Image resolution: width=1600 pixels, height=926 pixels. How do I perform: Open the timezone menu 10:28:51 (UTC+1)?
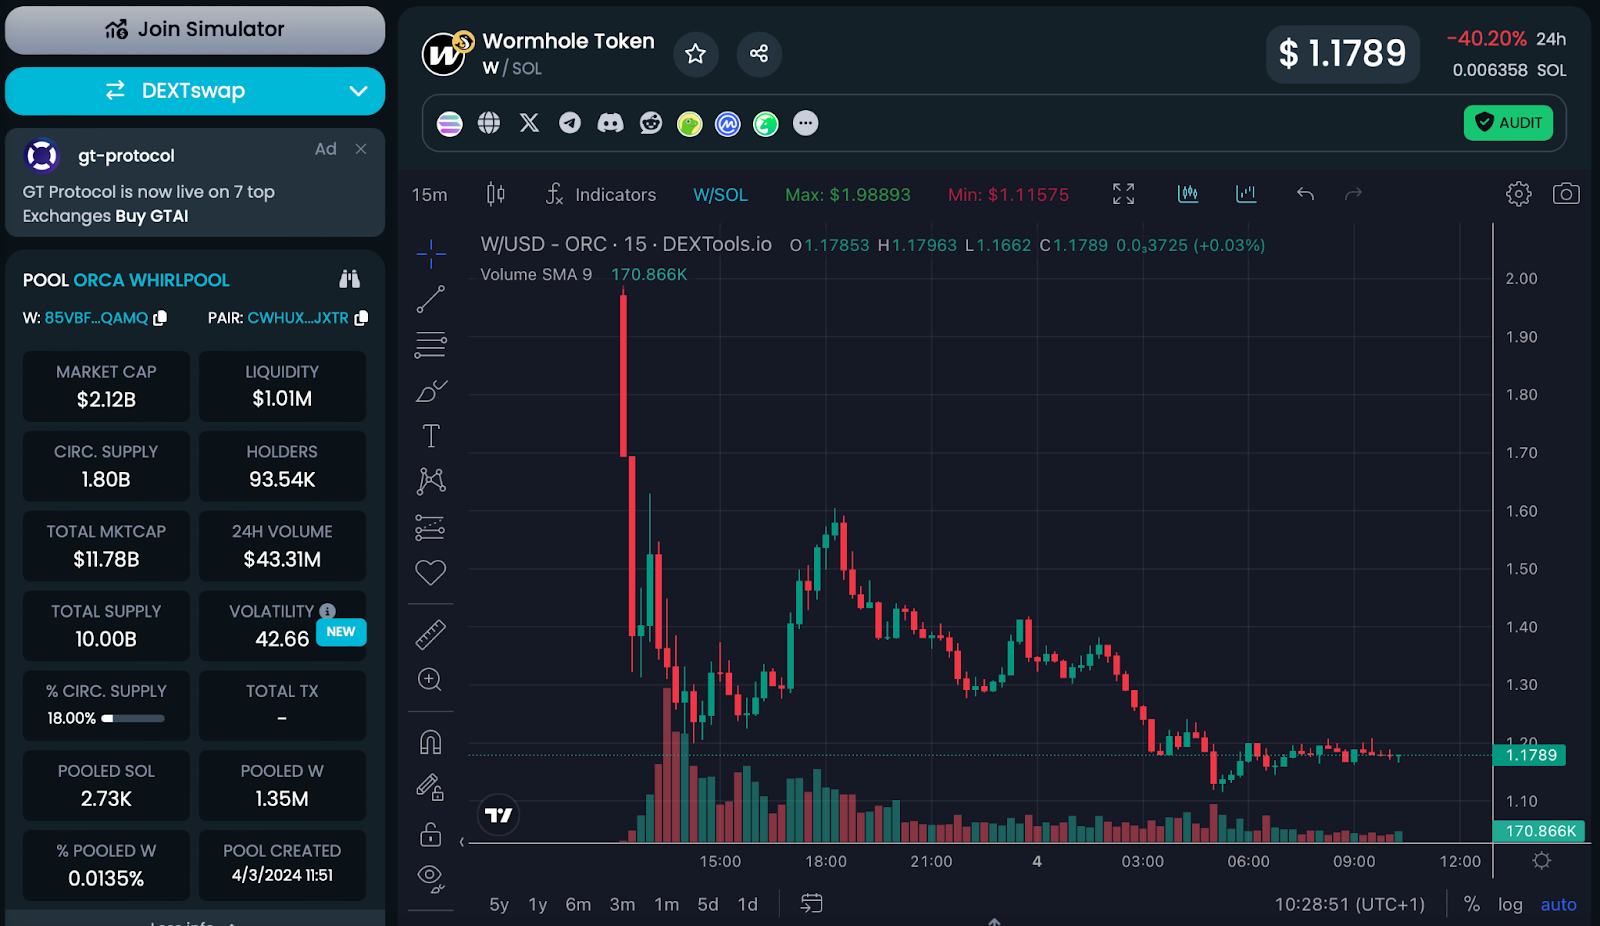1349,904
